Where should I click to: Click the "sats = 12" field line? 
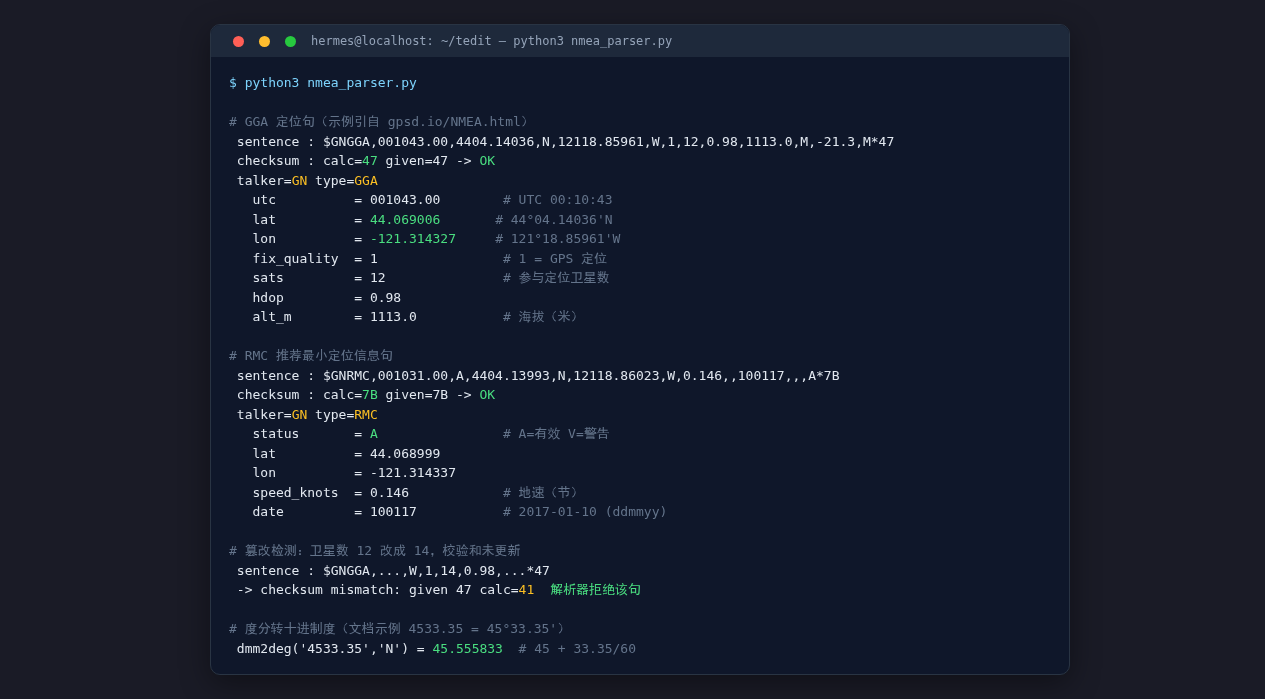point(319,278)
